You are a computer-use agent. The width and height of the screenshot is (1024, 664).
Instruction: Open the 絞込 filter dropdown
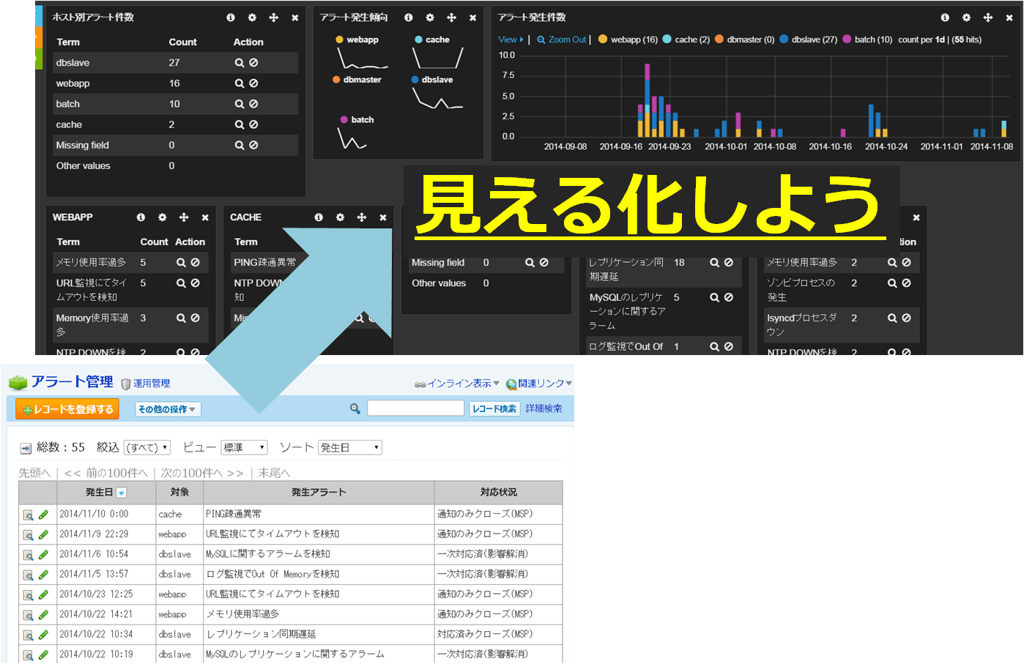[146, 446]
